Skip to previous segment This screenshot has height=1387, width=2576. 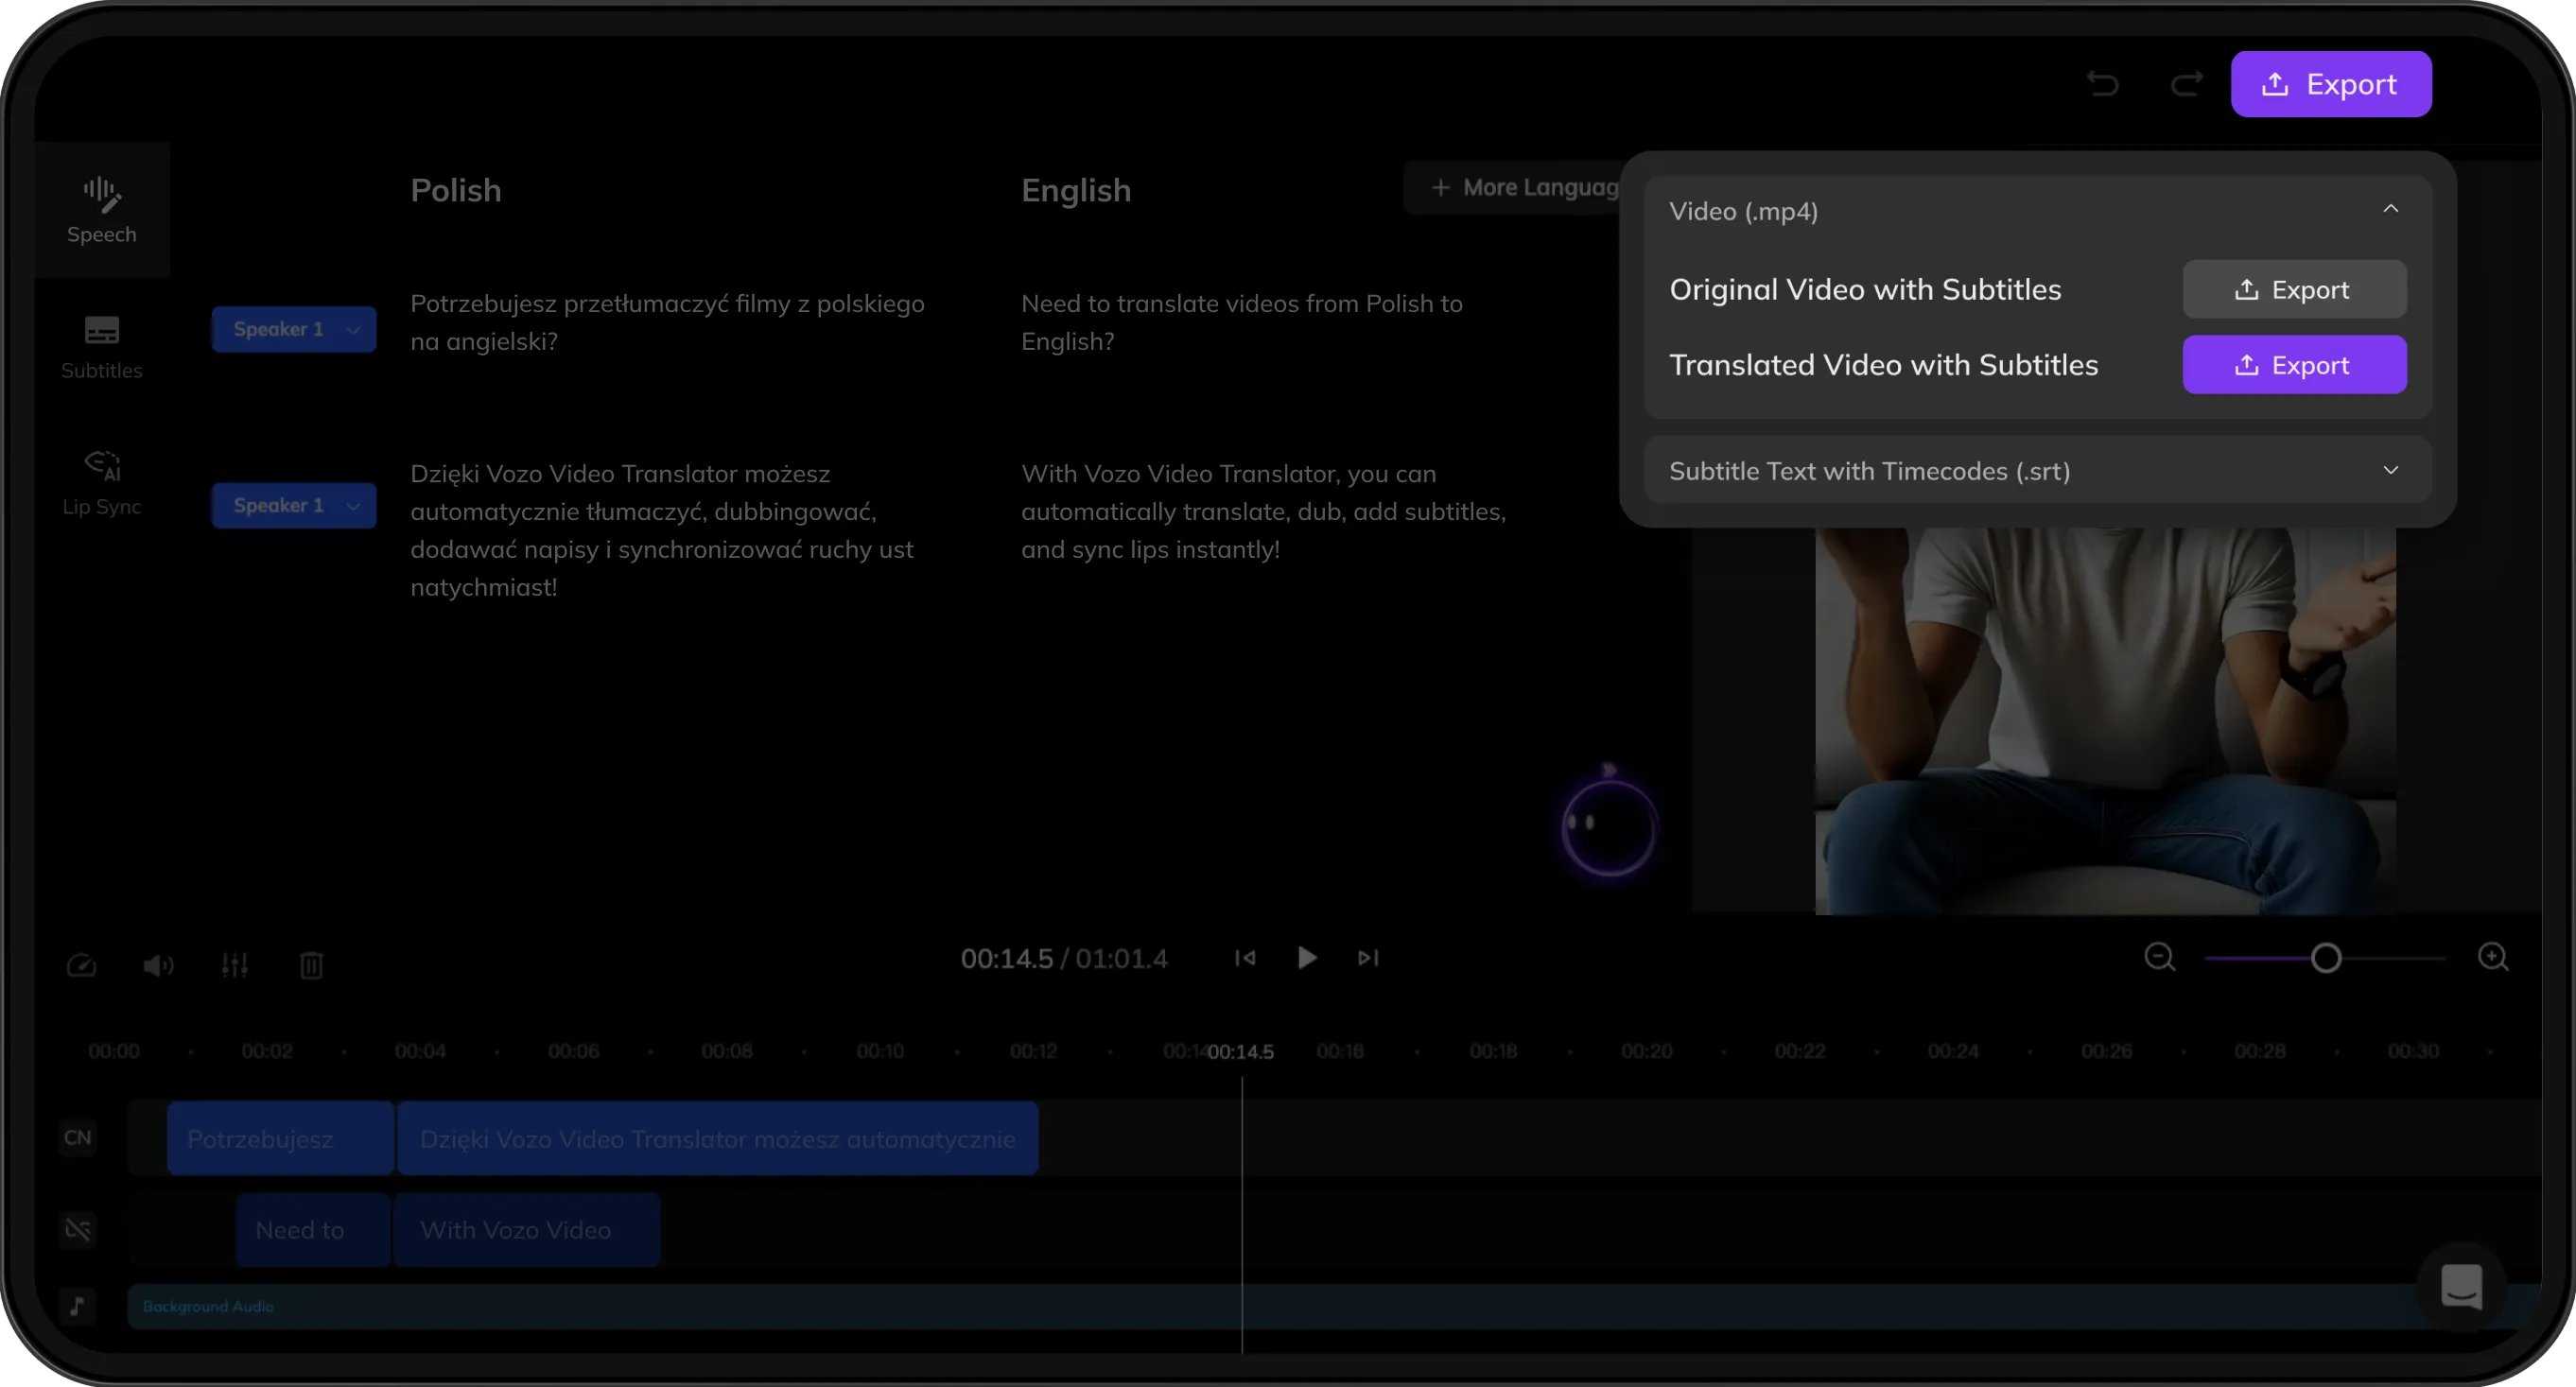[1245, 958]
